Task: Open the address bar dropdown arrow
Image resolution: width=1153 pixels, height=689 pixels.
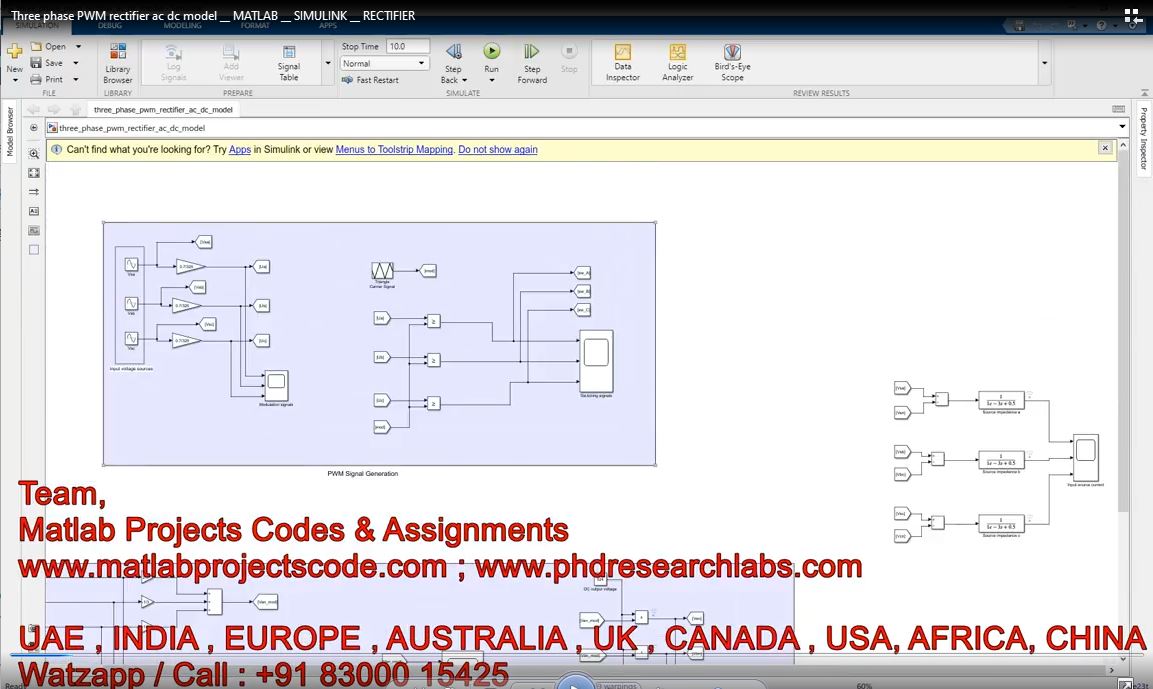Action: click(x=1122, y=126)
